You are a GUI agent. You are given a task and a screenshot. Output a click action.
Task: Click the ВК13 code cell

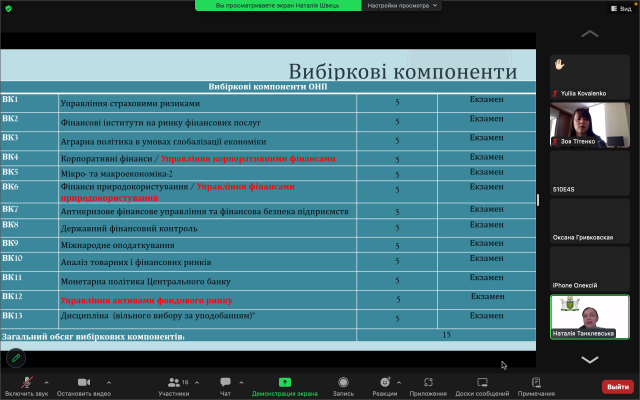point(29,319)
